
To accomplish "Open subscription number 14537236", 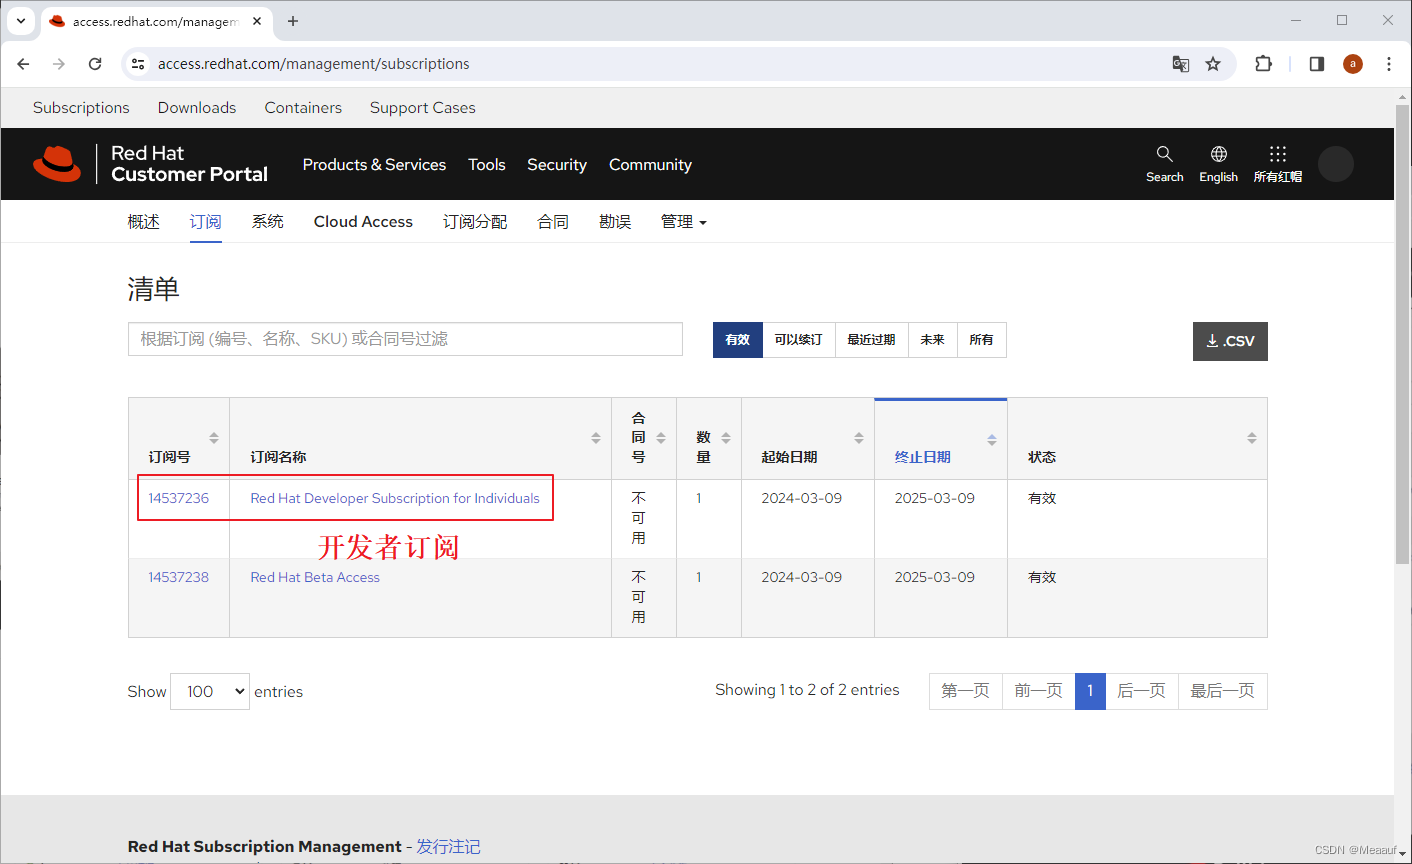I will pos(179,498).
